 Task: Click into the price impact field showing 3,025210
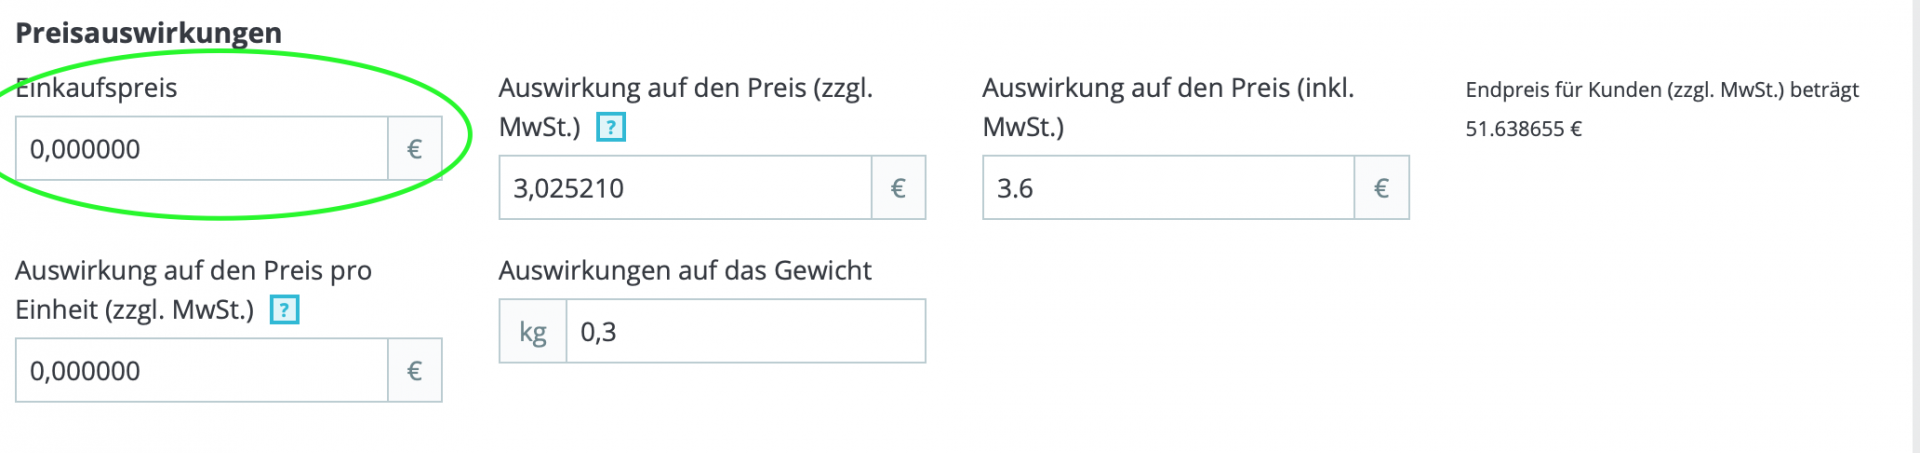(685, 188)
